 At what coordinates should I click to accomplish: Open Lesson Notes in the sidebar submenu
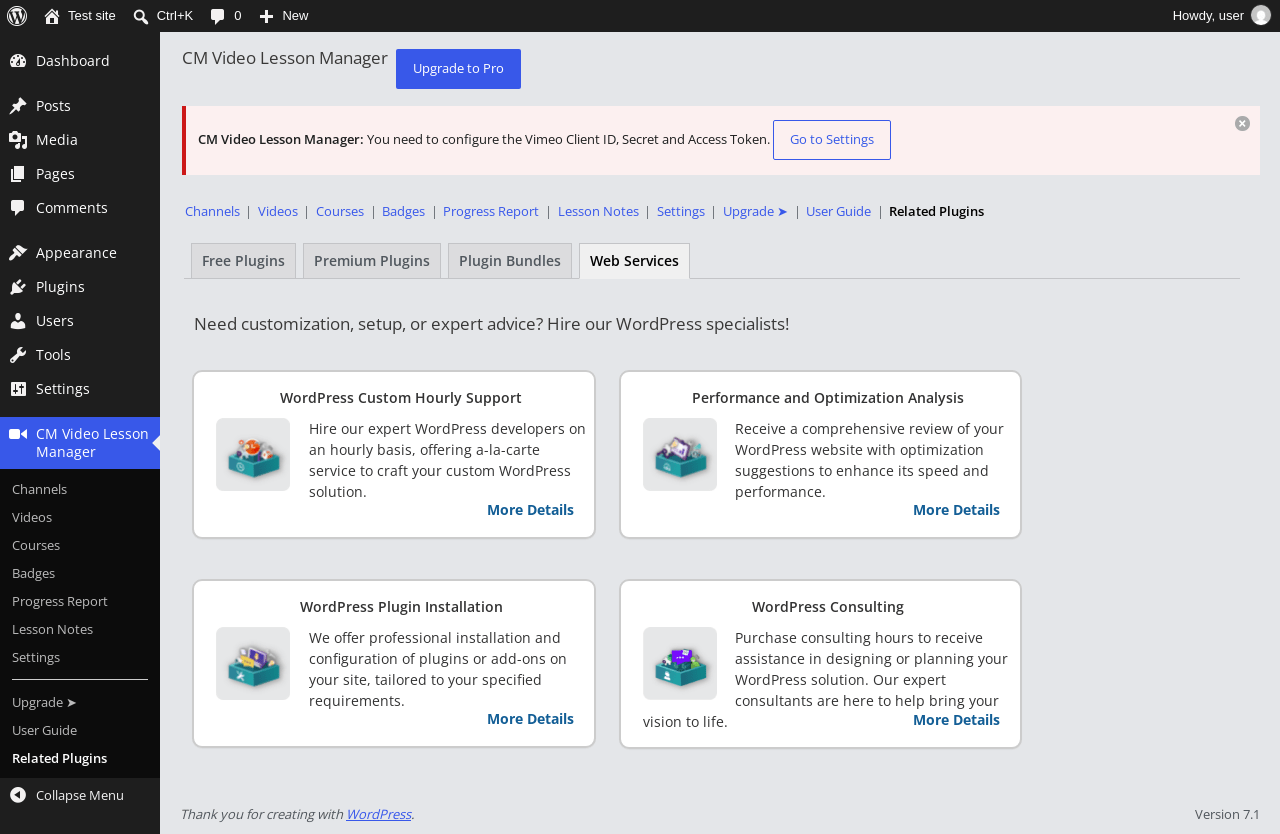click(80, 629)
